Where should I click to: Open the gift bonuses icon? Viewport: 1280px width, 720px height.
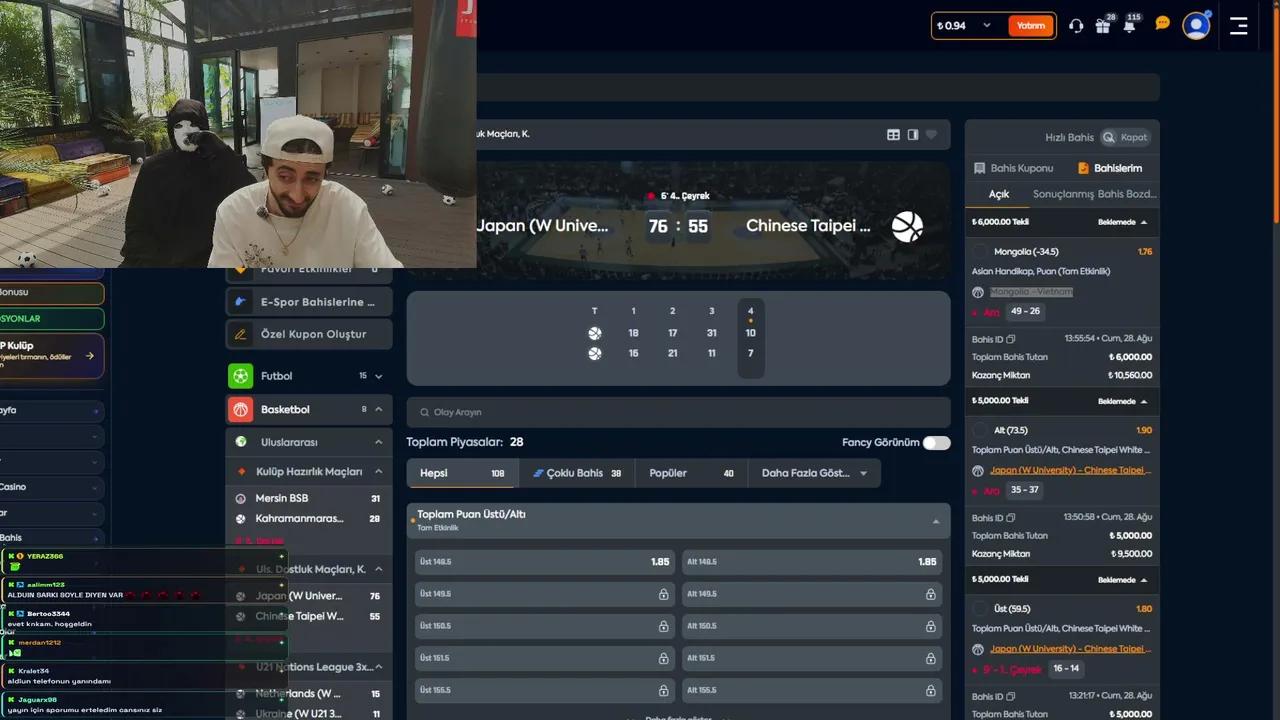(1102, 26)
